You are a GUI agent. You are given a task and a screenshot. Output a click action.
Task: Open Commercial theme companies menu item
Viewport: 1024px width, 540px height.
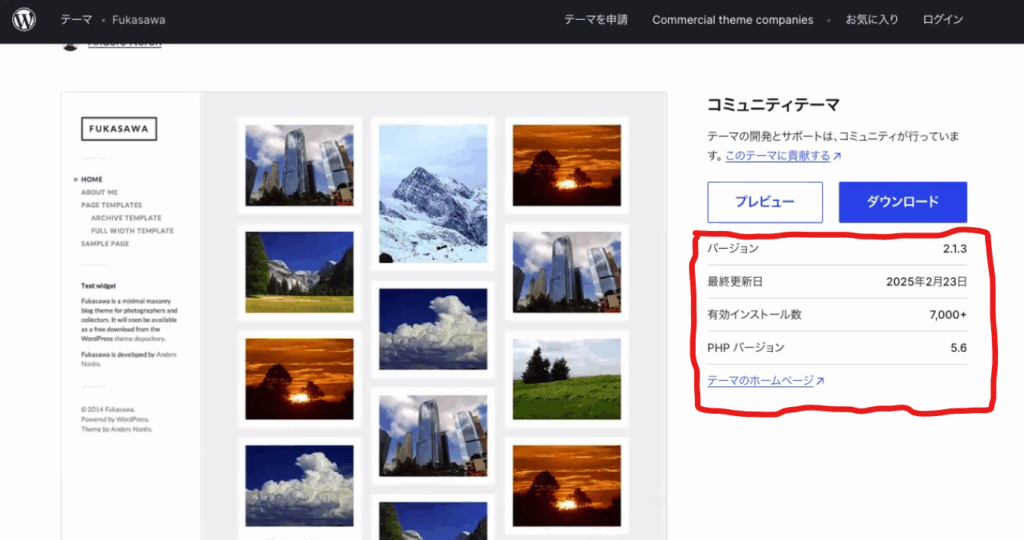click(732, 20)
